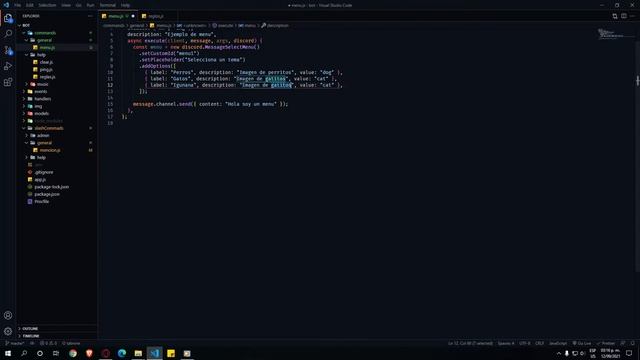Switch to the second editor tab, replies.js
Image resolution: width=640 pixels, height=360 pixels.
click(156, 16)
